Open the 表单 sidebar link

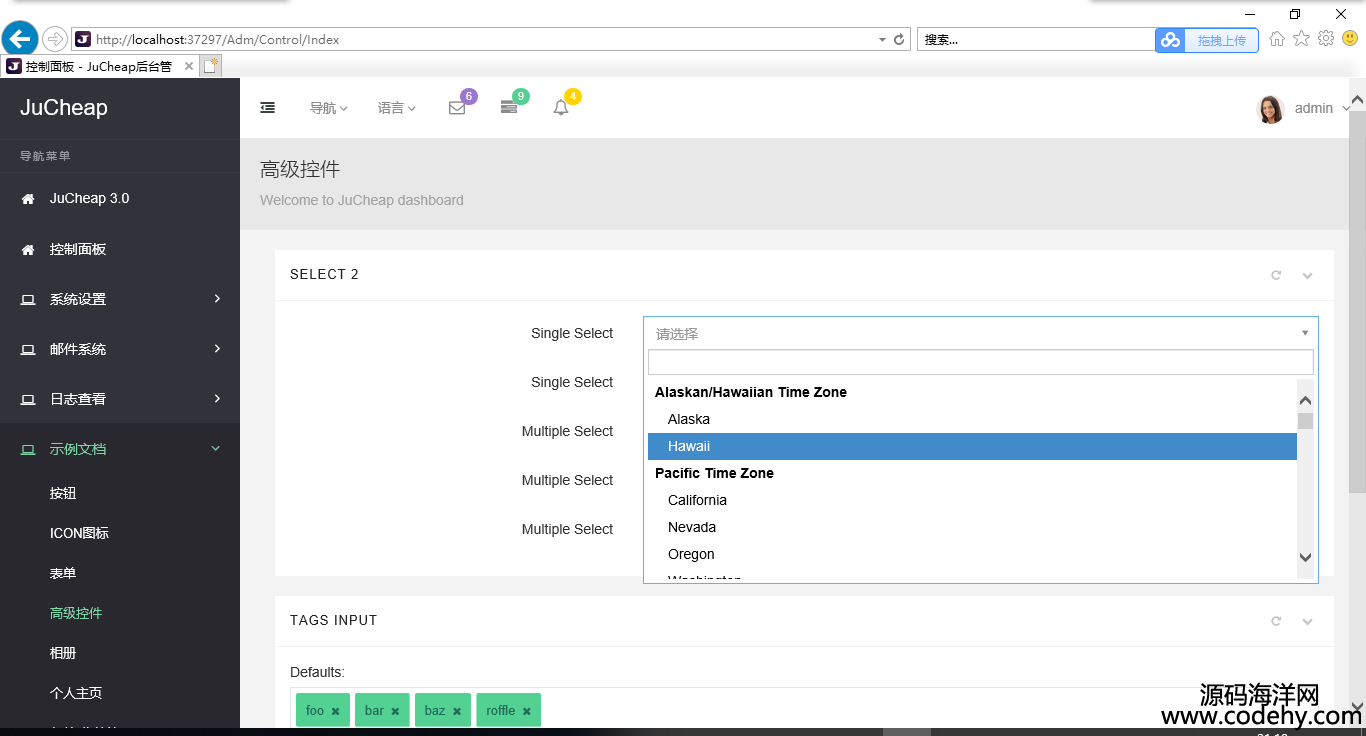(x=63, y=573)
